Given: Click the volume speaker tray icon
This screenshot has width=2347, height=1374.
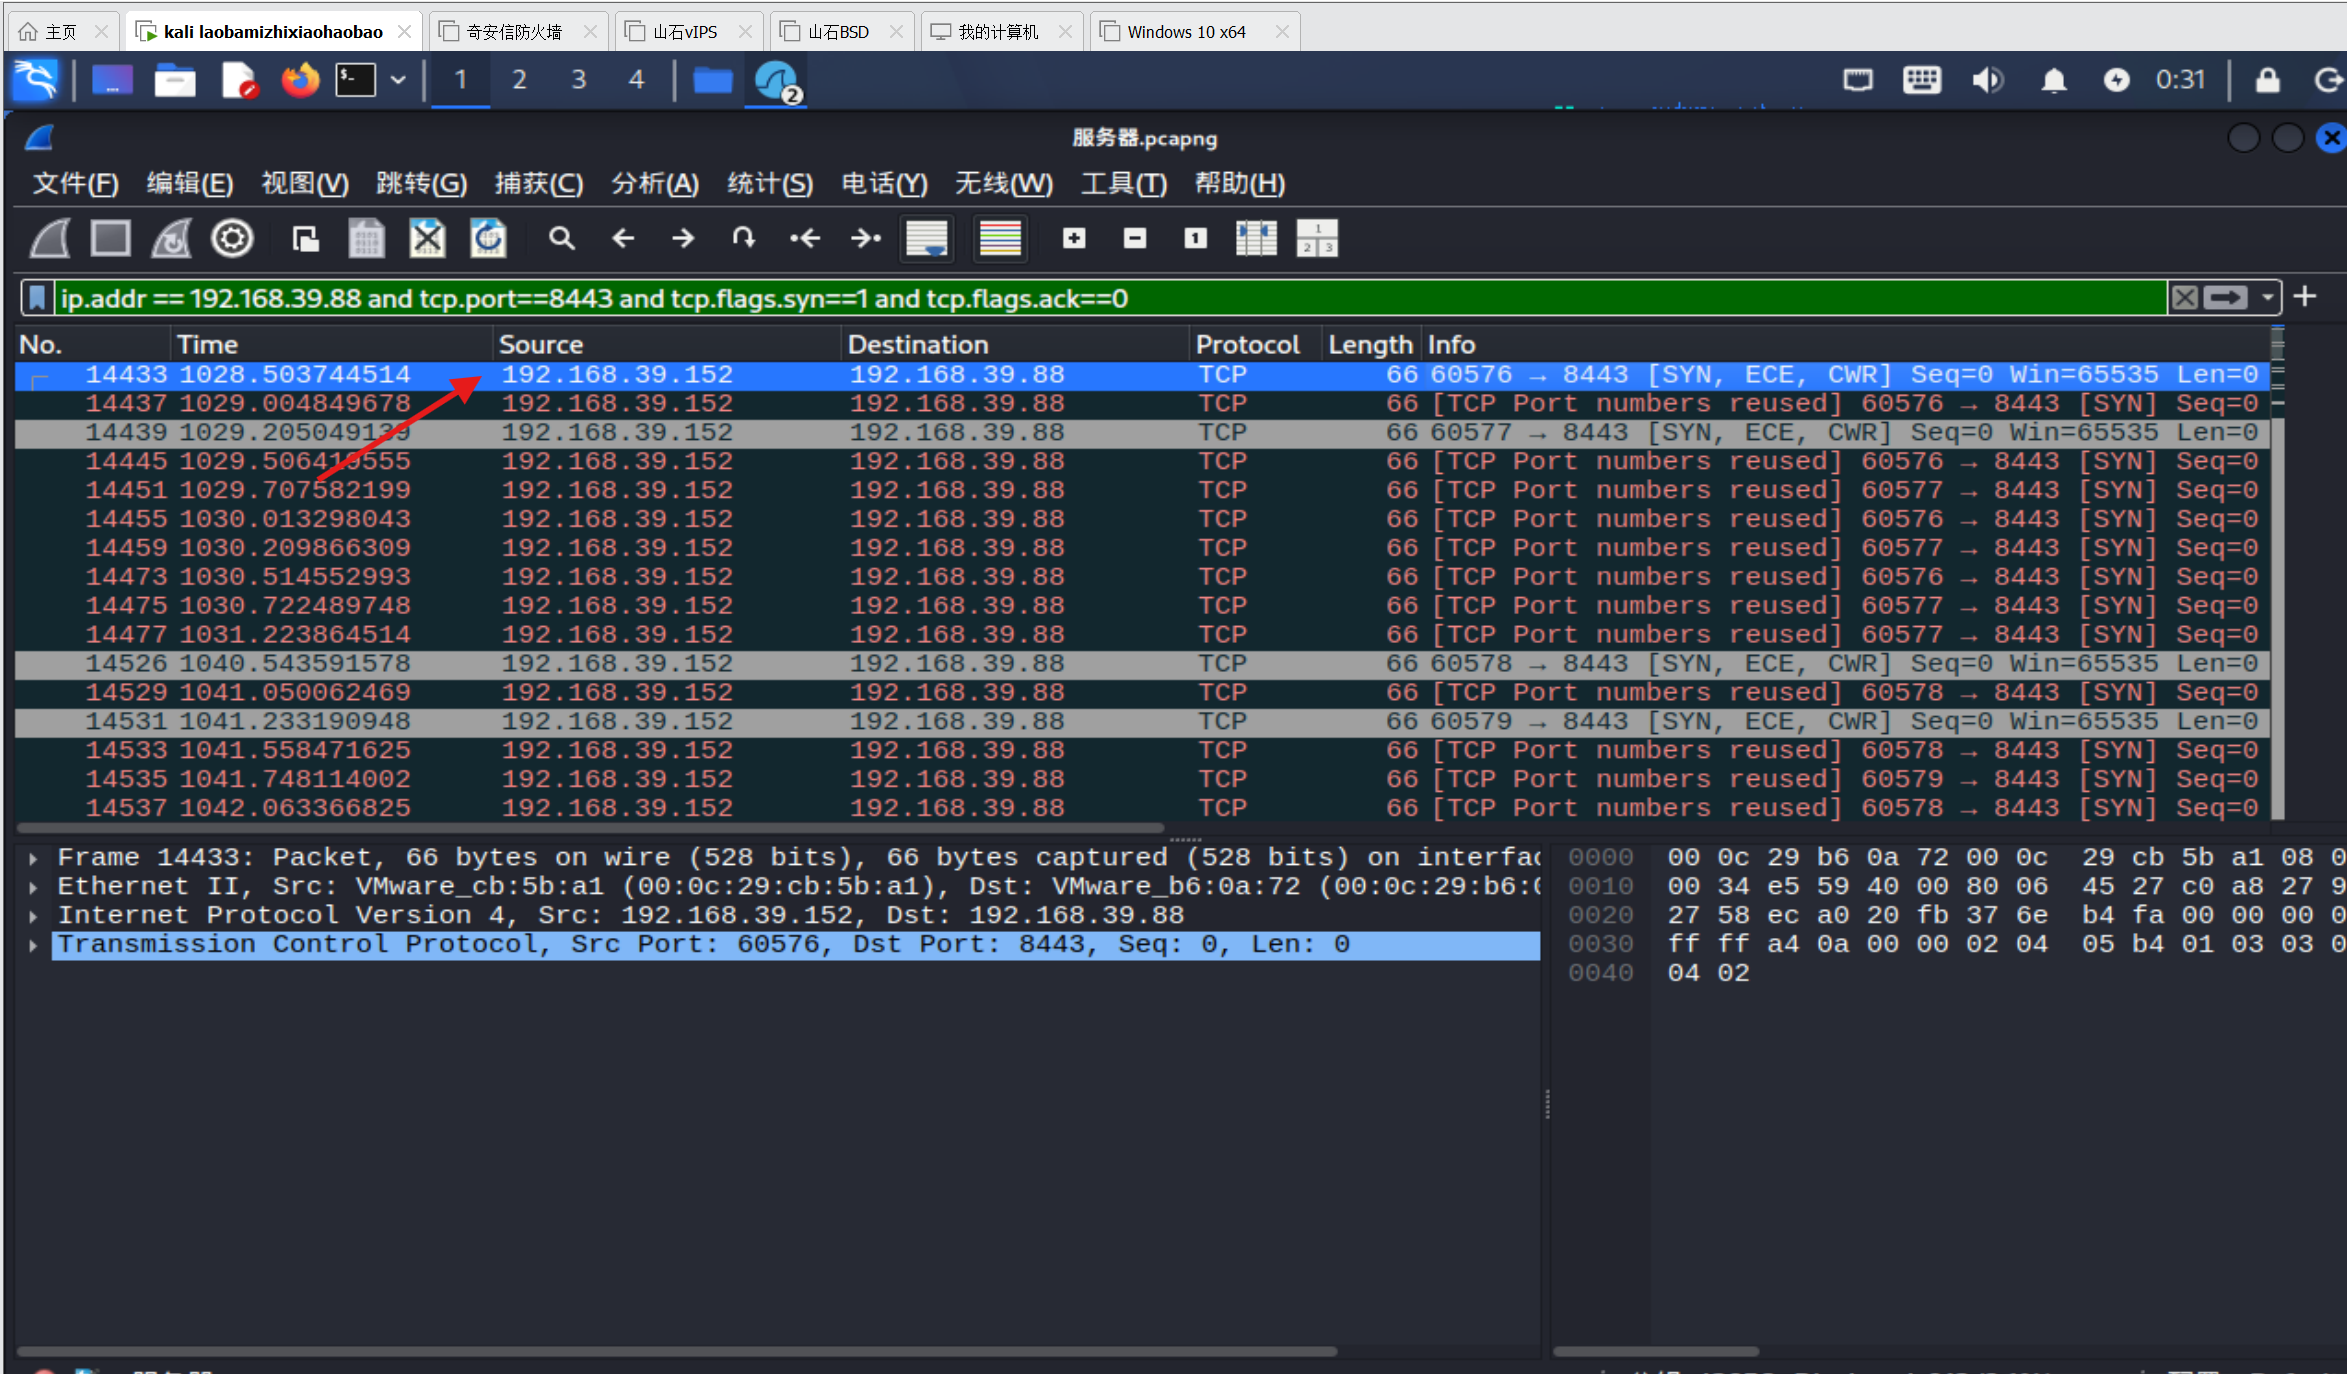Looking at the screenshot, I should pos(1987,80).
